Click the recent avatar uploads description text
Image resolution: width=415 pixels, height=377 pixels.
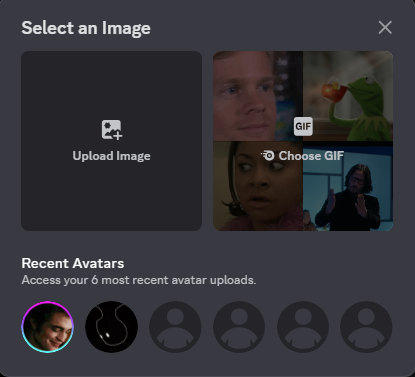click(139, 280)
